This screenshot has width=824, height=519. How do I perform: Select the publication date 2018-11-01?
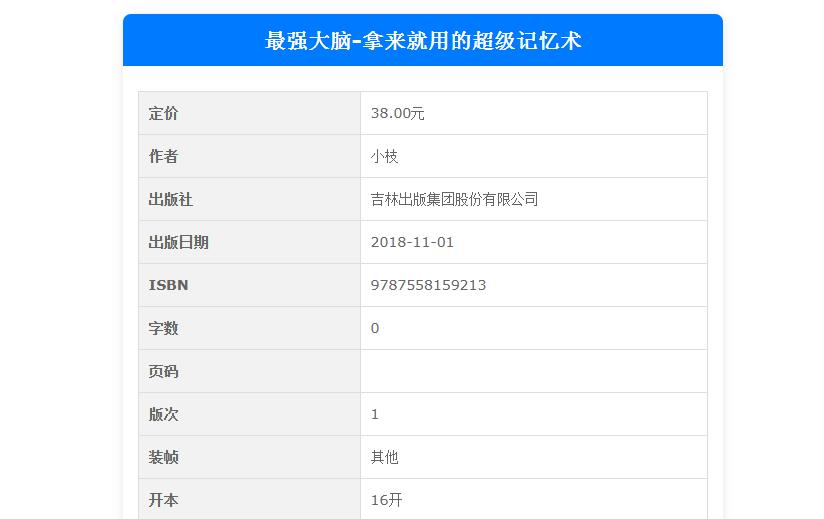[x=412, y=243]
